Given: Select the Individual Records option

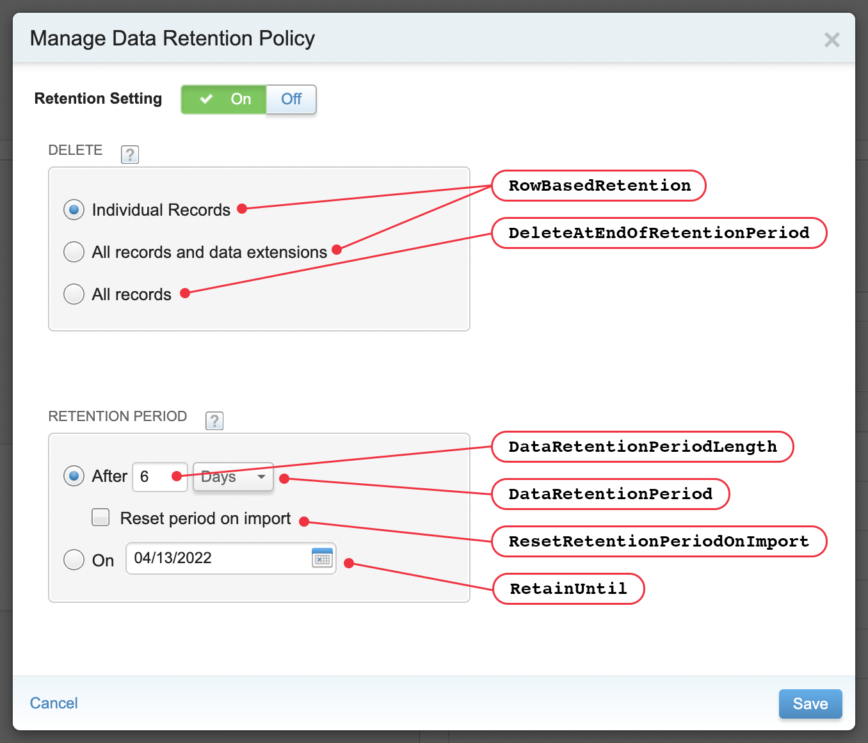Looking at the screenshot, I should [x=74, y=210].
